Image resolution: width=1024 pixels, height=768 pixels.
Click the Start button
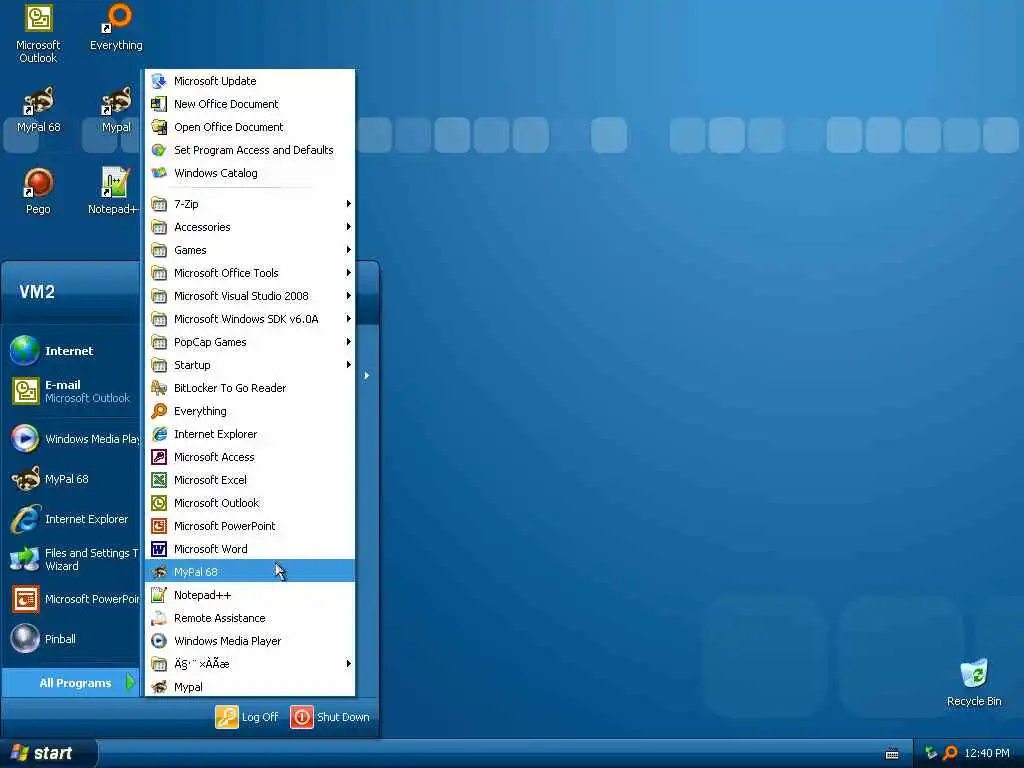point(49,753)
